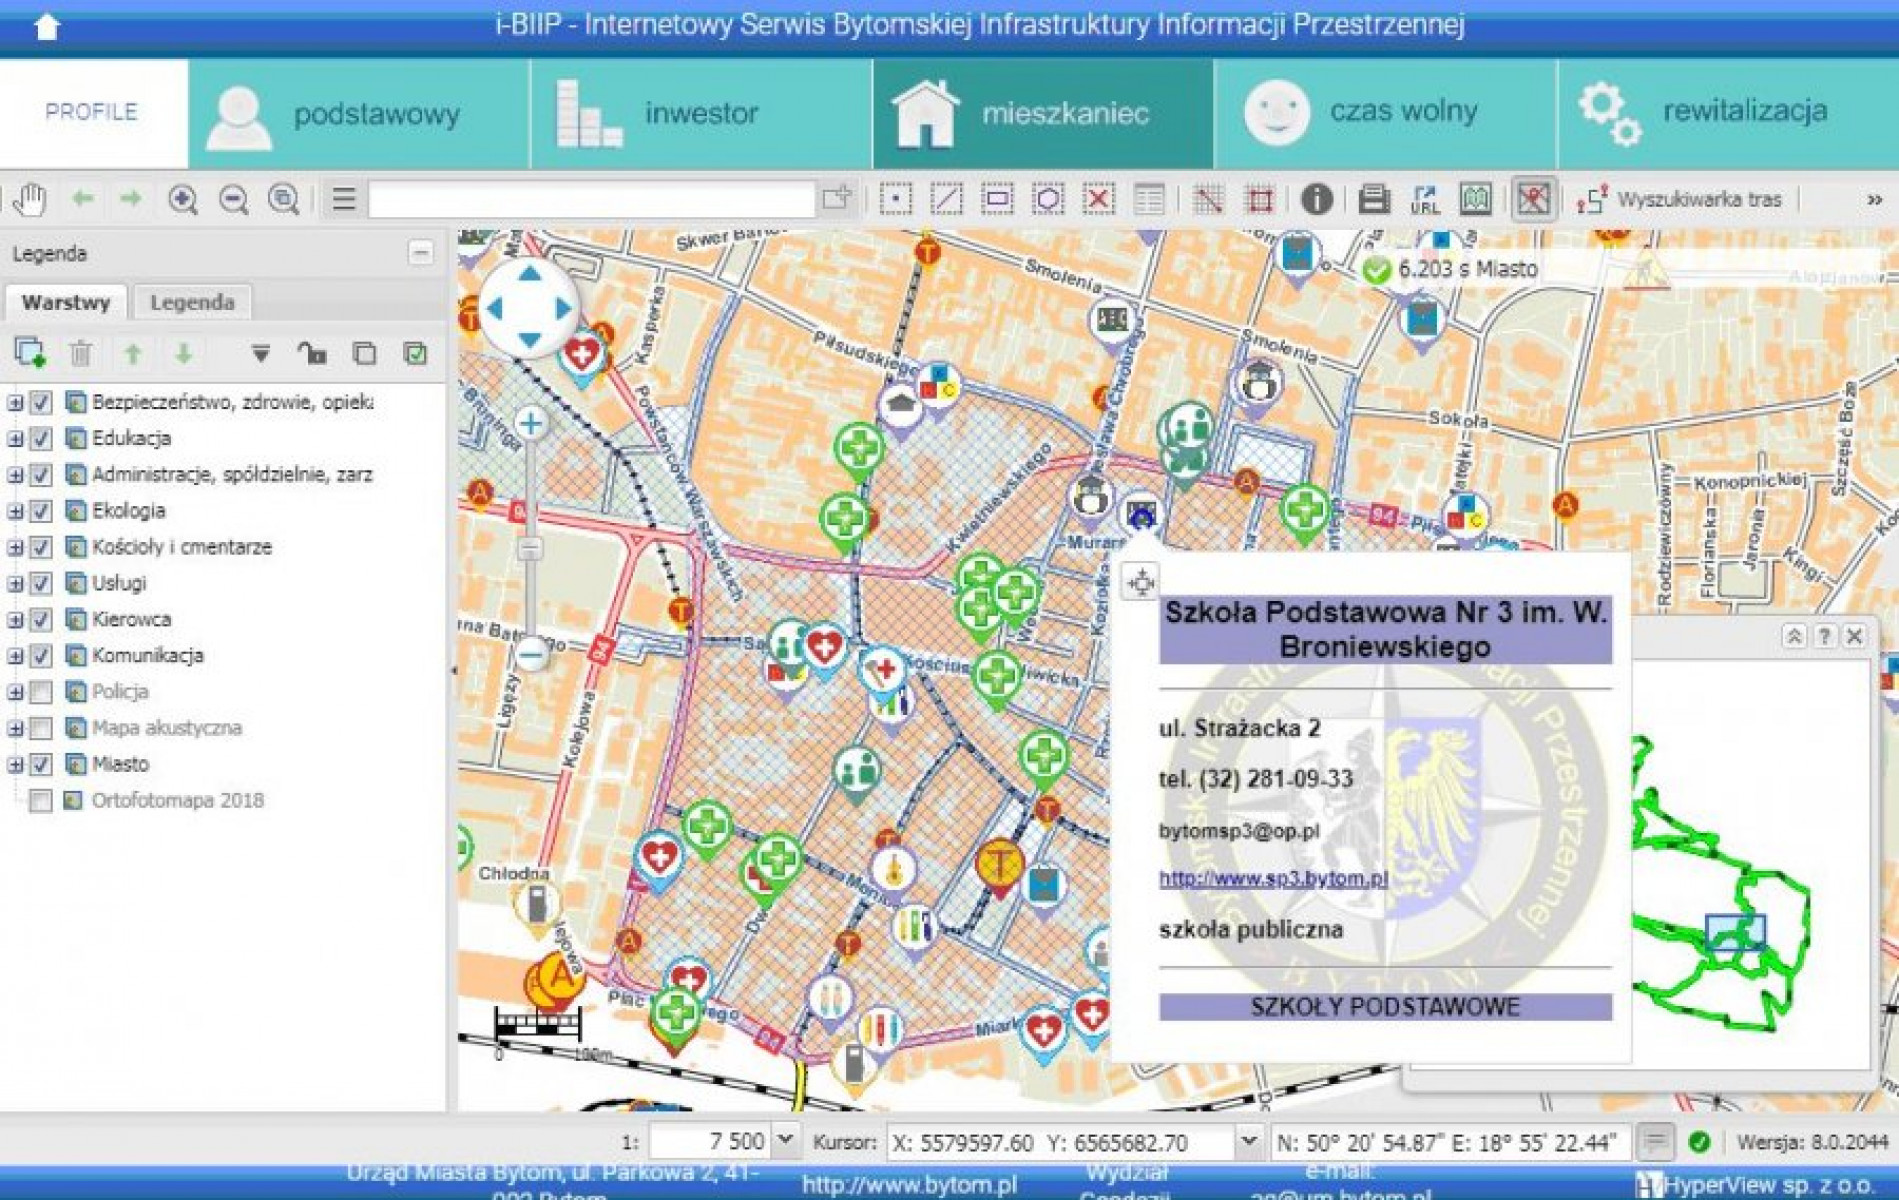Select the pan hand tool

30,199
